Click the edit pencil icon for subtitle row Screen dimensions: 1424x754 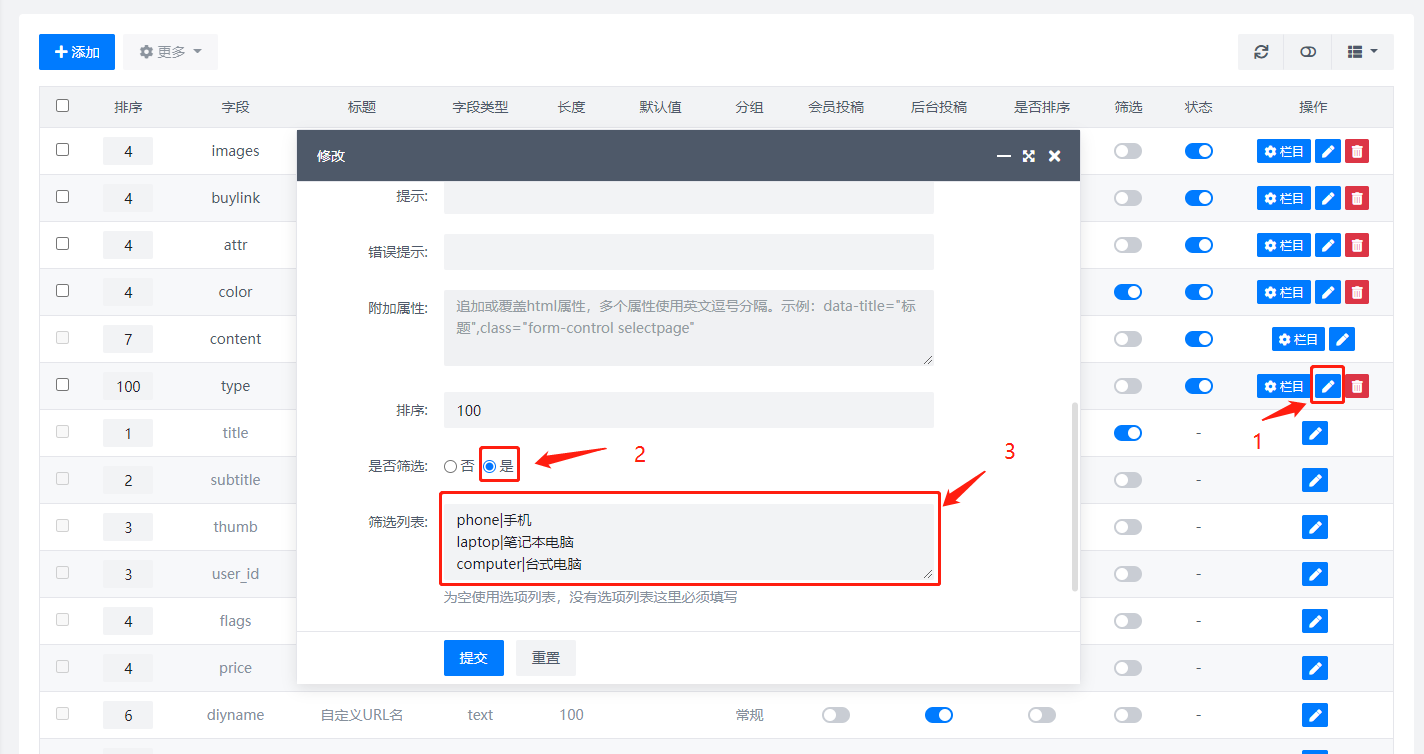click(x=1315, y=480)
